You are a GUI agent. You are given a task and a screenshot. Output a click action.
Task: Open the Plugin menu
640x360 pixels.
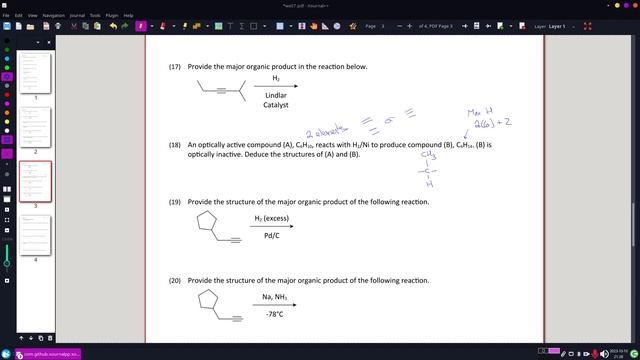tap(112, 16)
